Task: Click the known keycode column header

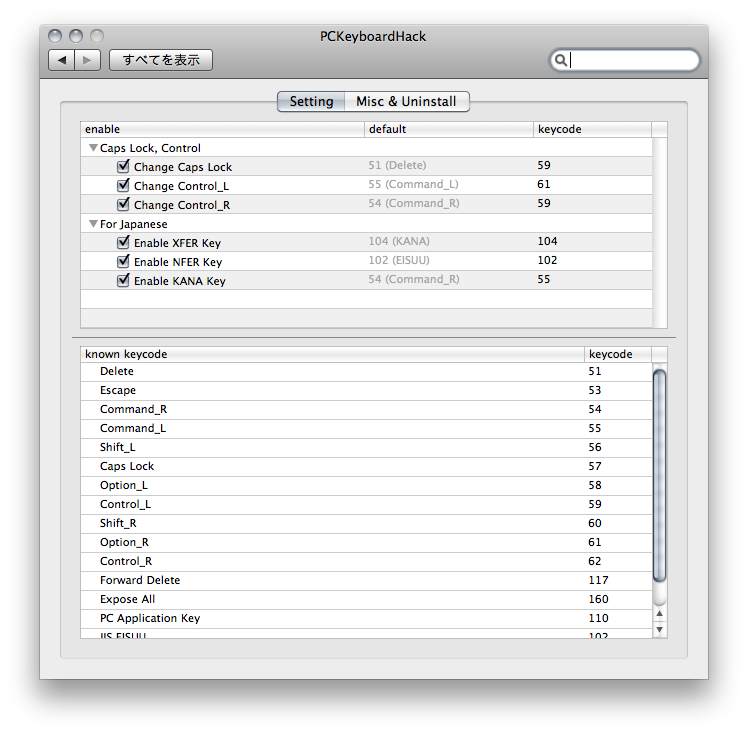Action: coord(332,354)
